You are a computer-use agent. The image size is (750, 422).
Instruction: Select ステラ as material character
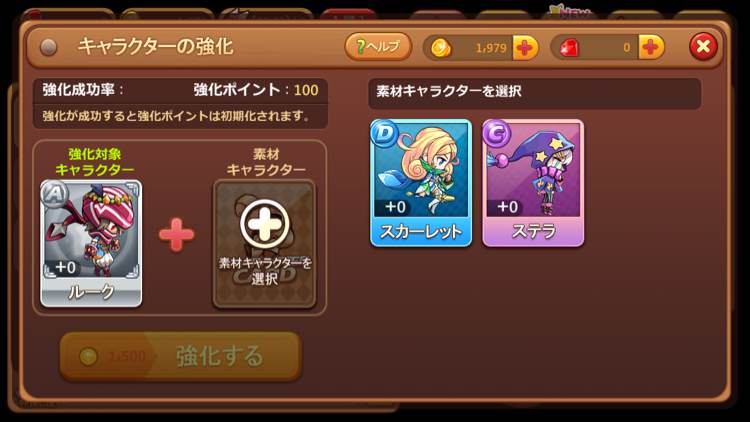point(533,183)
